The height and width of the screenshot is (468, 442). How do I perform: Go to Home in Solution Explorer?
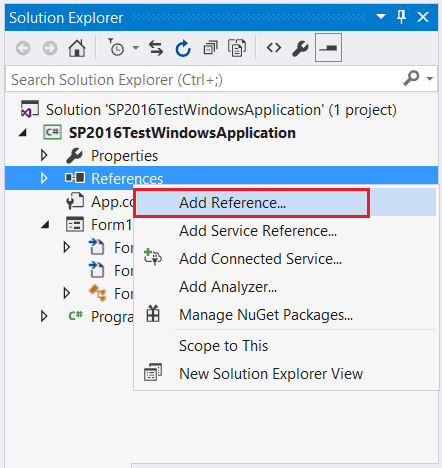point(77,48)
